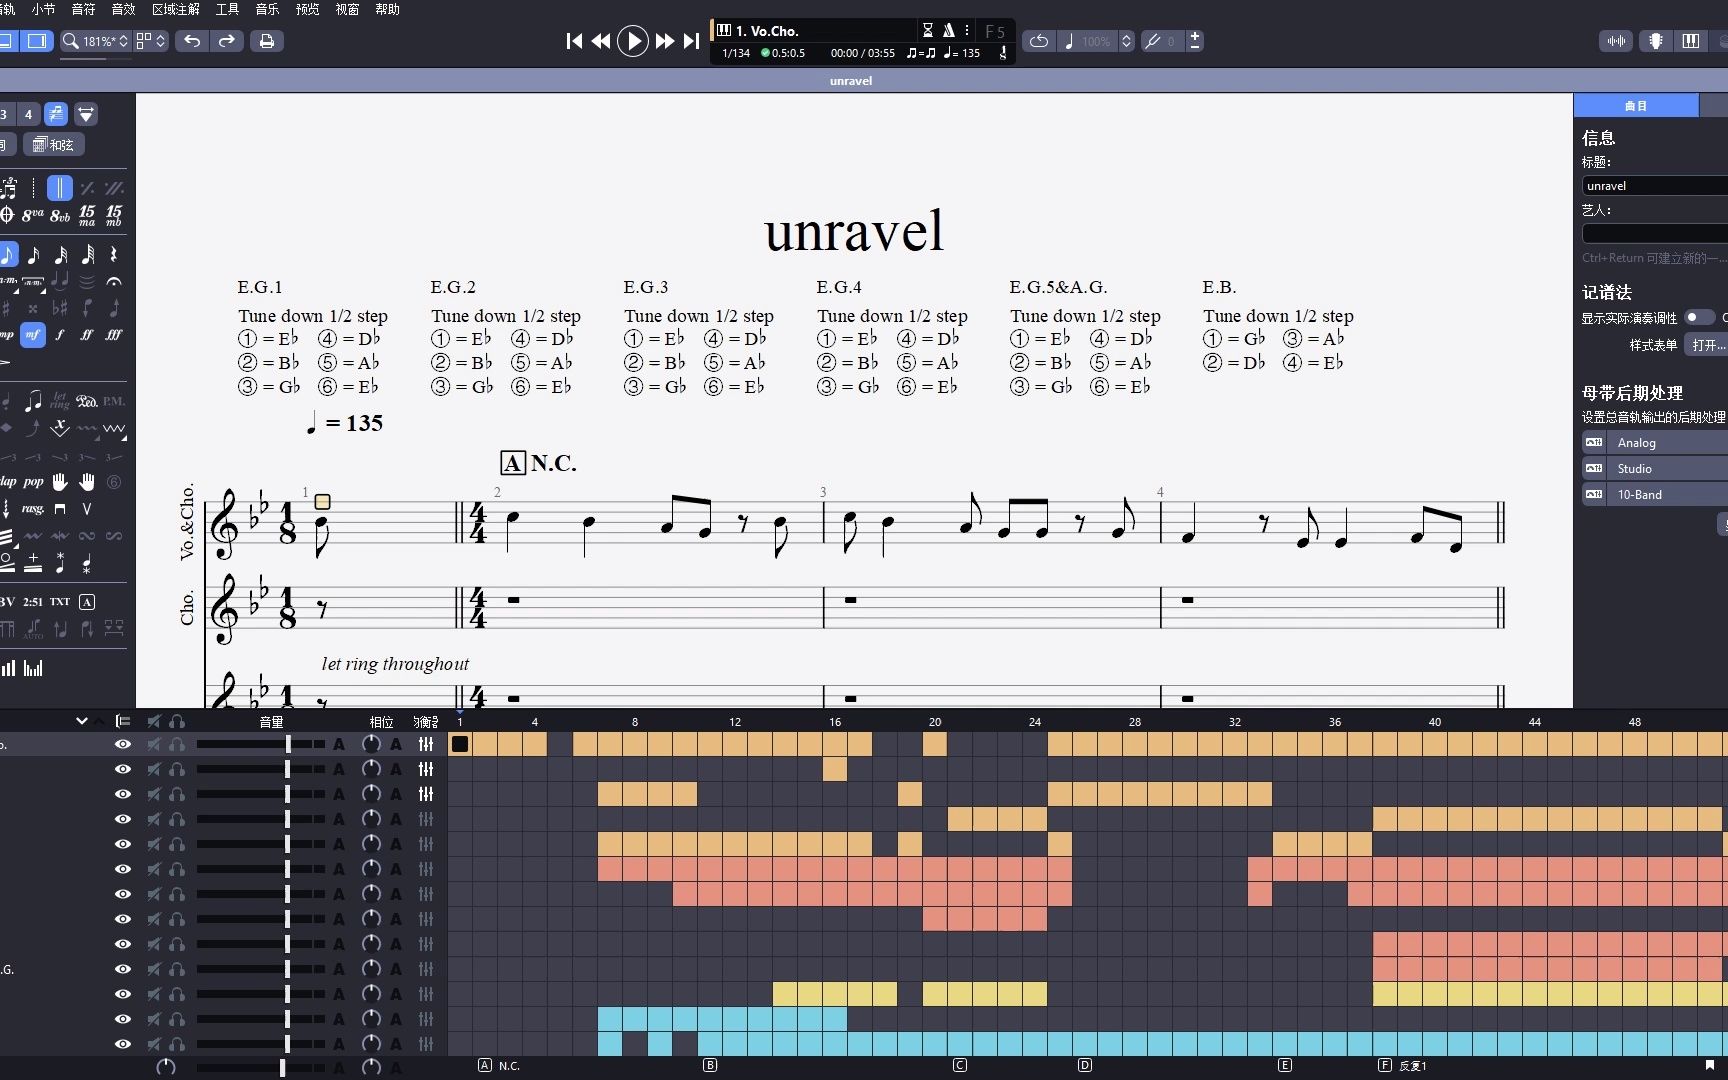Redo the last undone action
Image resolution: width=1728 pixels, height=1080 pixels.
[227, 41]
